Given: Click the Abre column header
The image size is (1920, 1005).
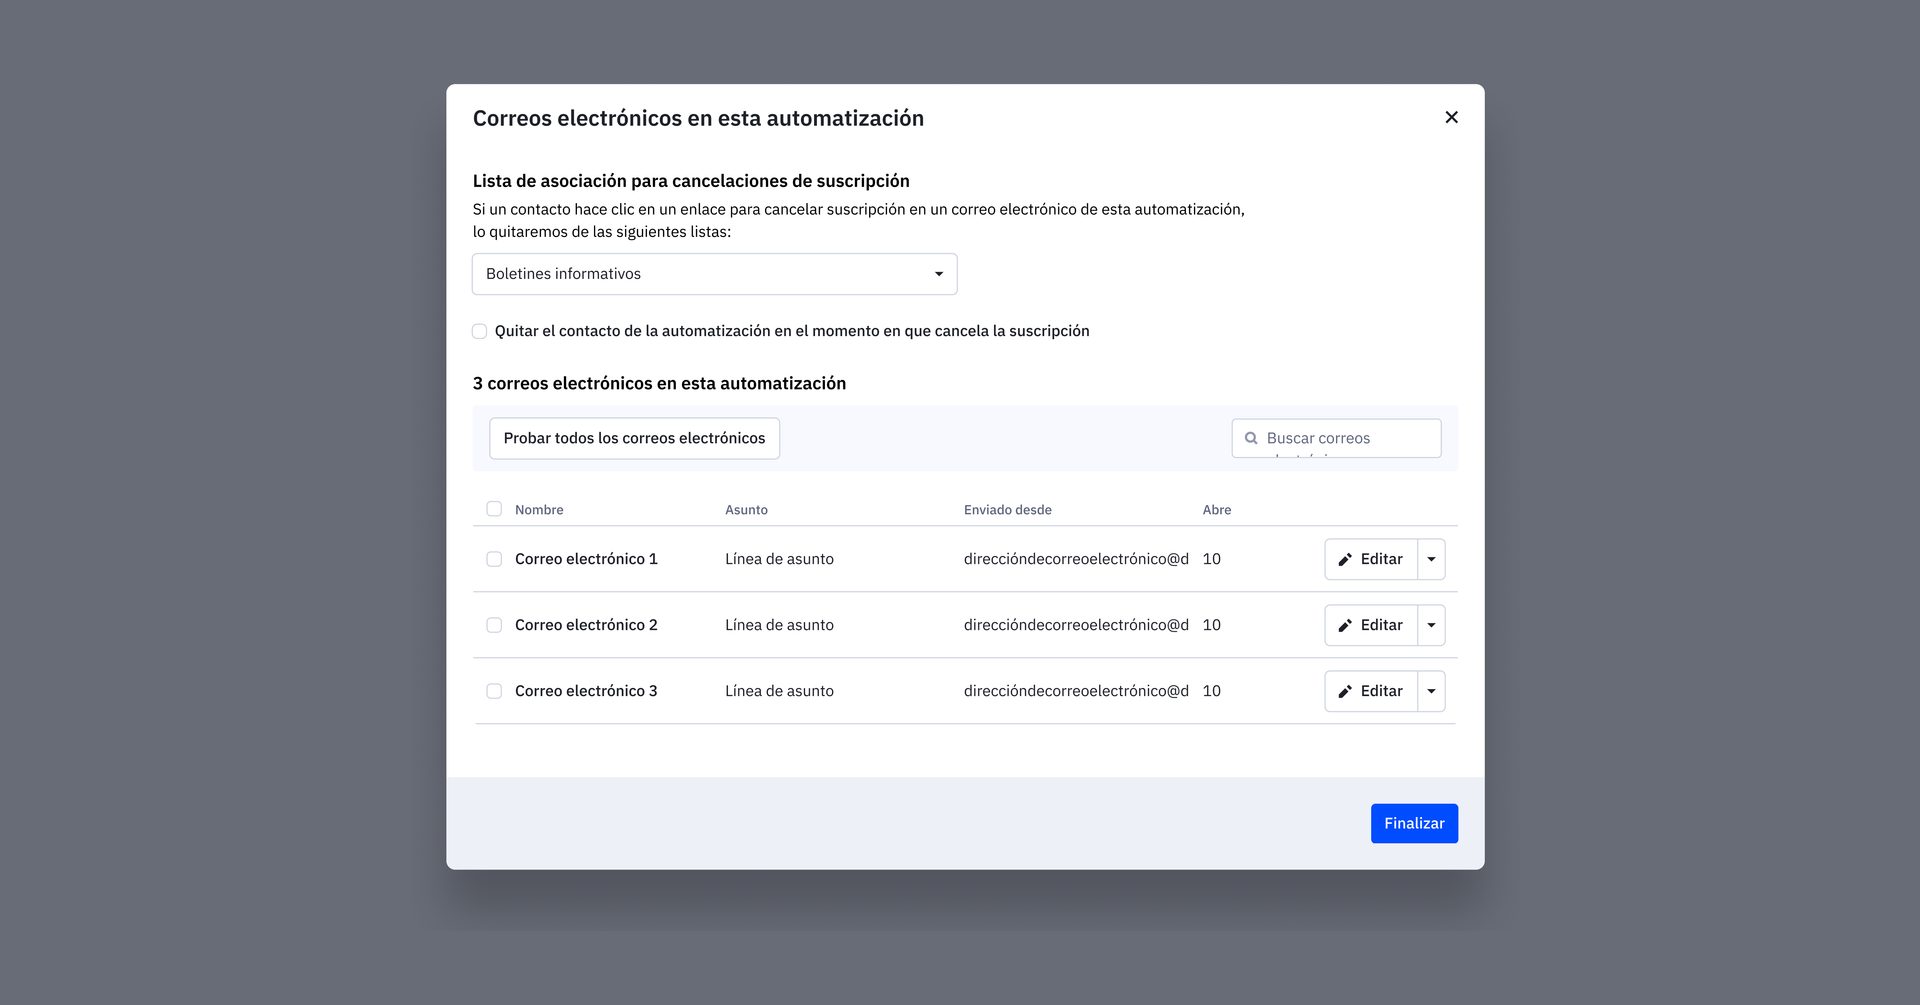Looking at the screenshot, I should (1216, 510).
